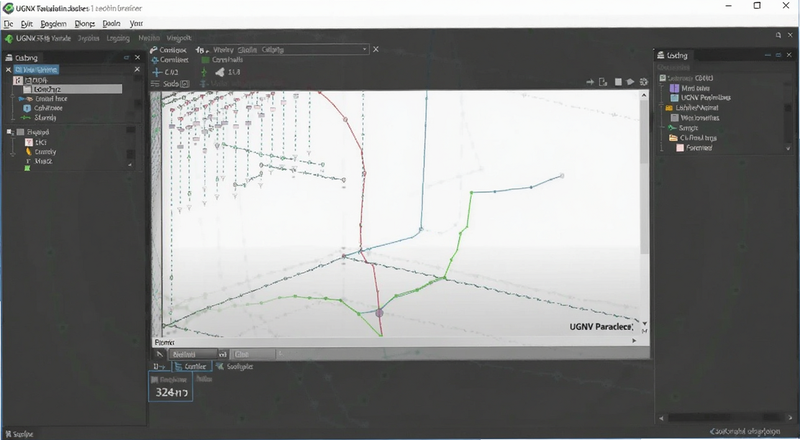This screenshot has width=800, height=440.
Task: Select the Woo.loneffas row in right tree
Action: pos(694,118)
